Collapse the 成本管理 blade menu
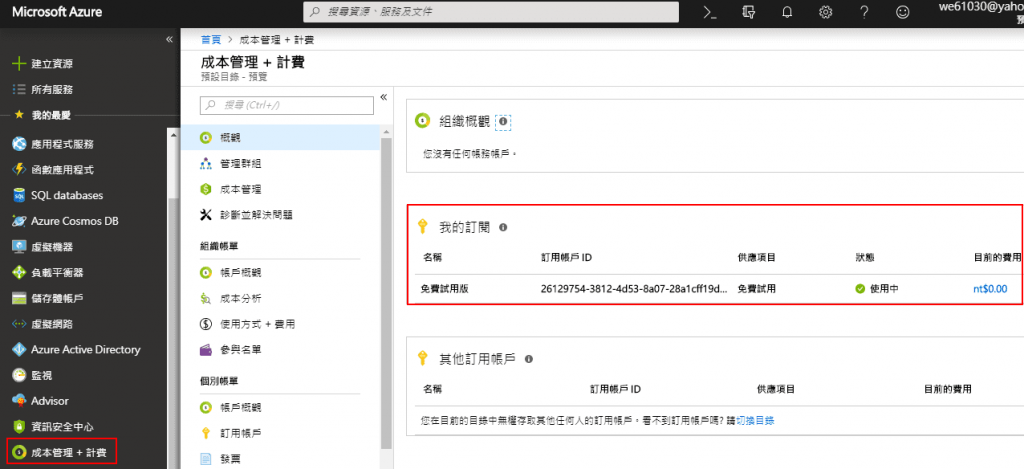This screenshot has height=469, width=1024. (x=383, y=97)
